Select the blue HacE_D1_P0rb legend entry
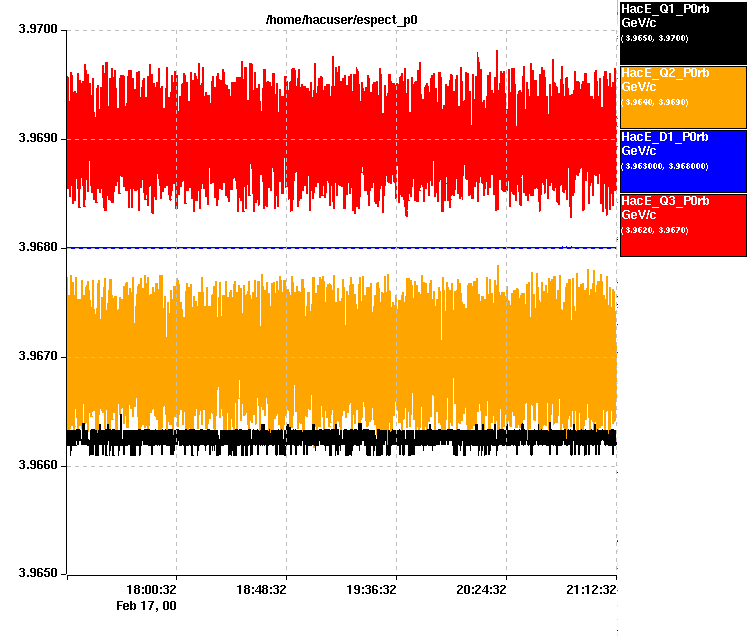 [x=683, y=160]
